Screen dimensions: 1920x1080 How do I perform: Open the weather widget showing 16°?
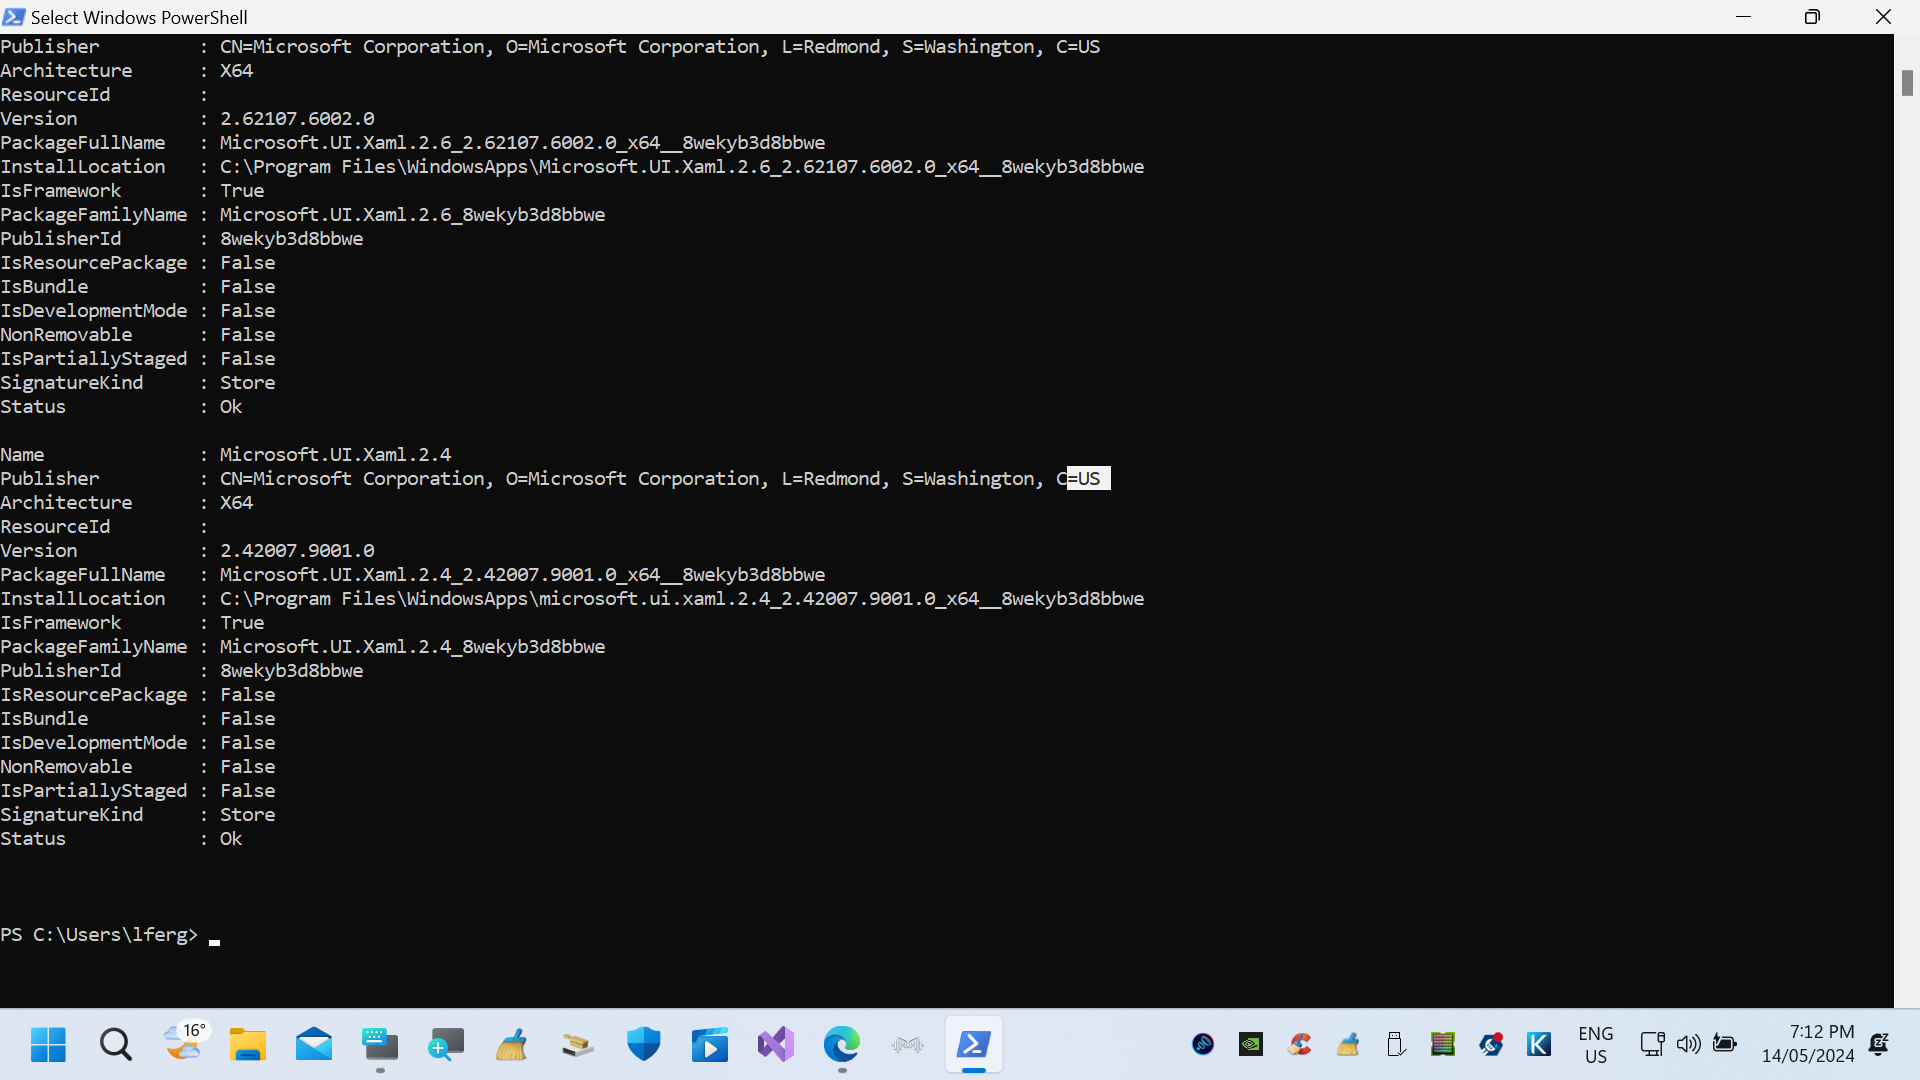tap(184, 1042)
